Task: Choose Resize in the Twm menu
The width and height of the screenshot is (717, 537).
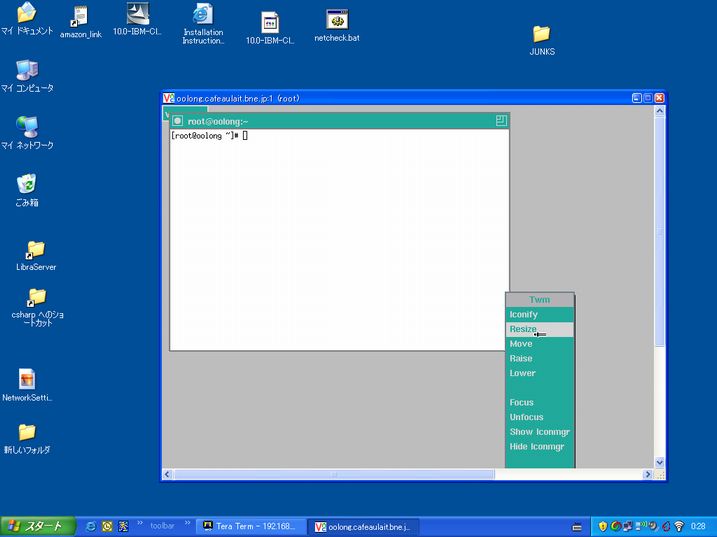Action: click(x=523, y=329)
